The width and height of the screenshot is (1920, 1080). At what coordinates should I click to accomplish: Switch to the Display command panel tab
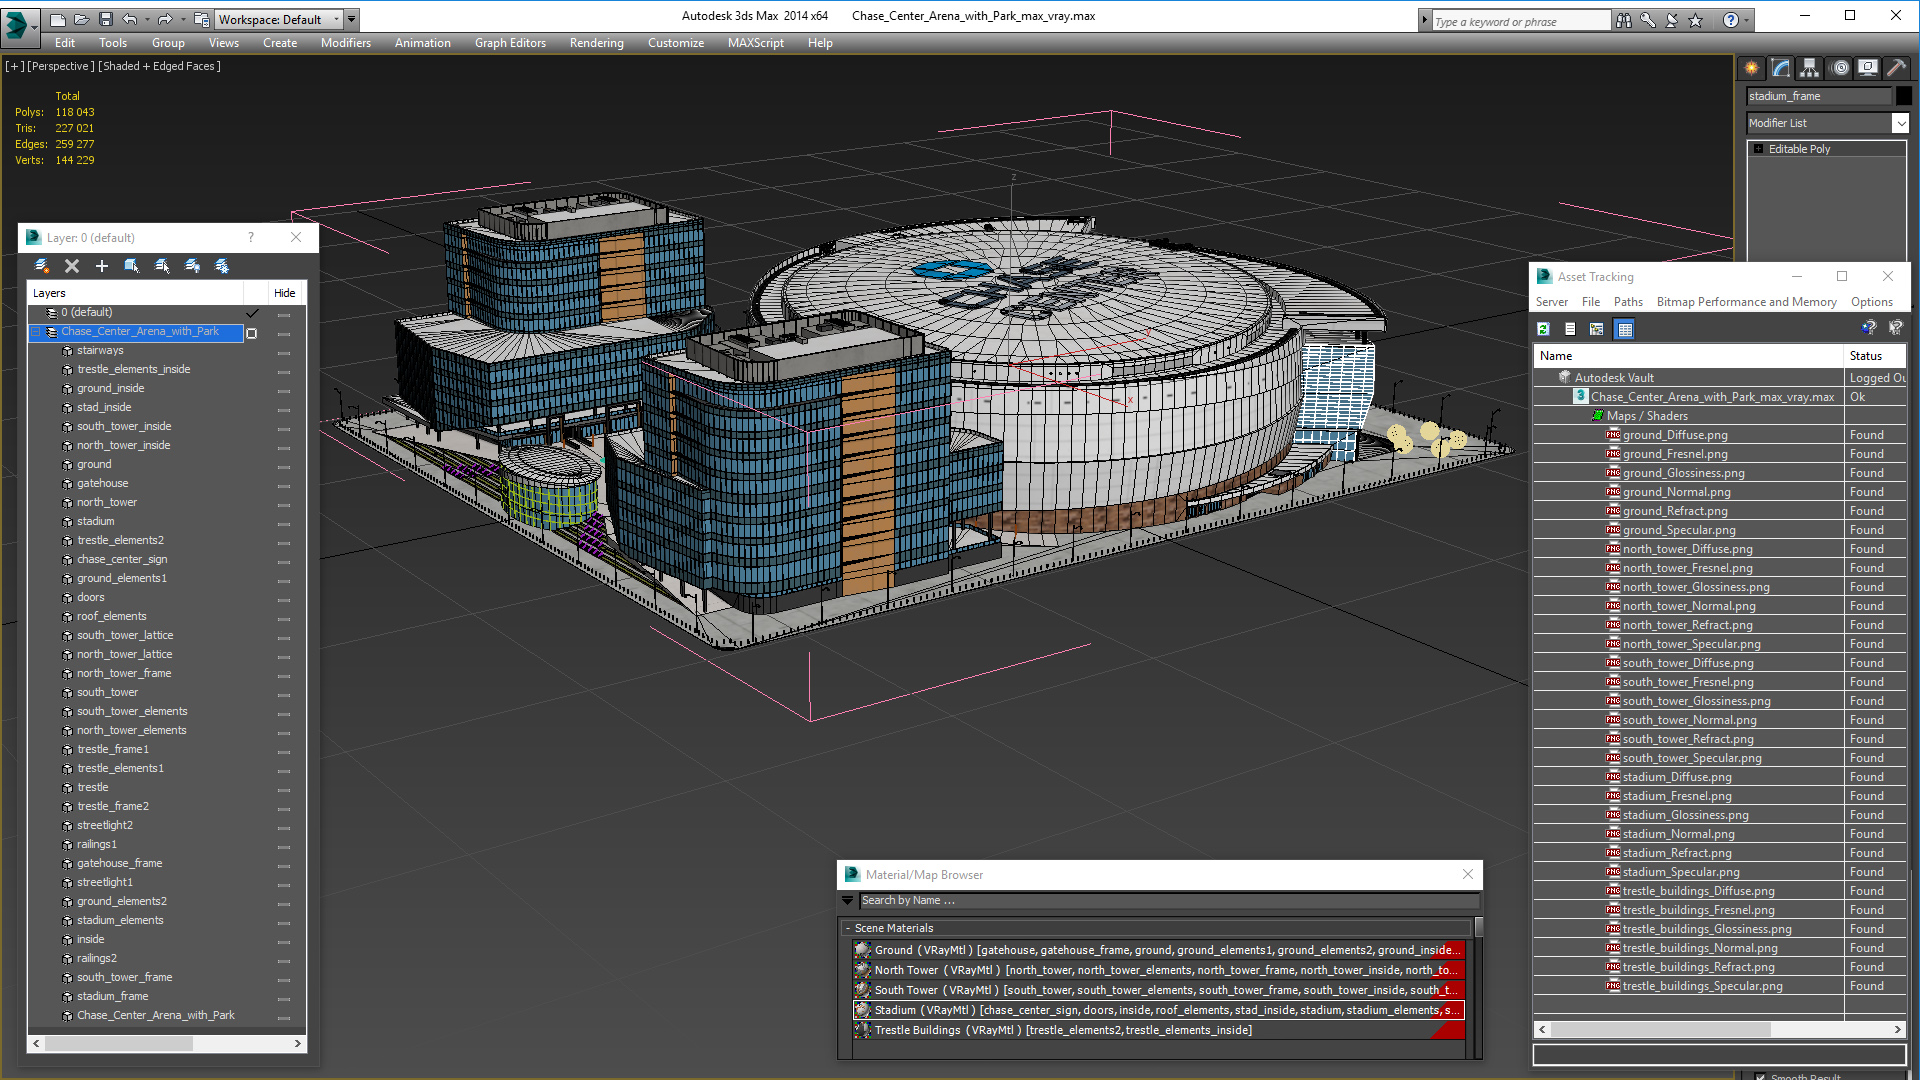(x=1868, y=68)
